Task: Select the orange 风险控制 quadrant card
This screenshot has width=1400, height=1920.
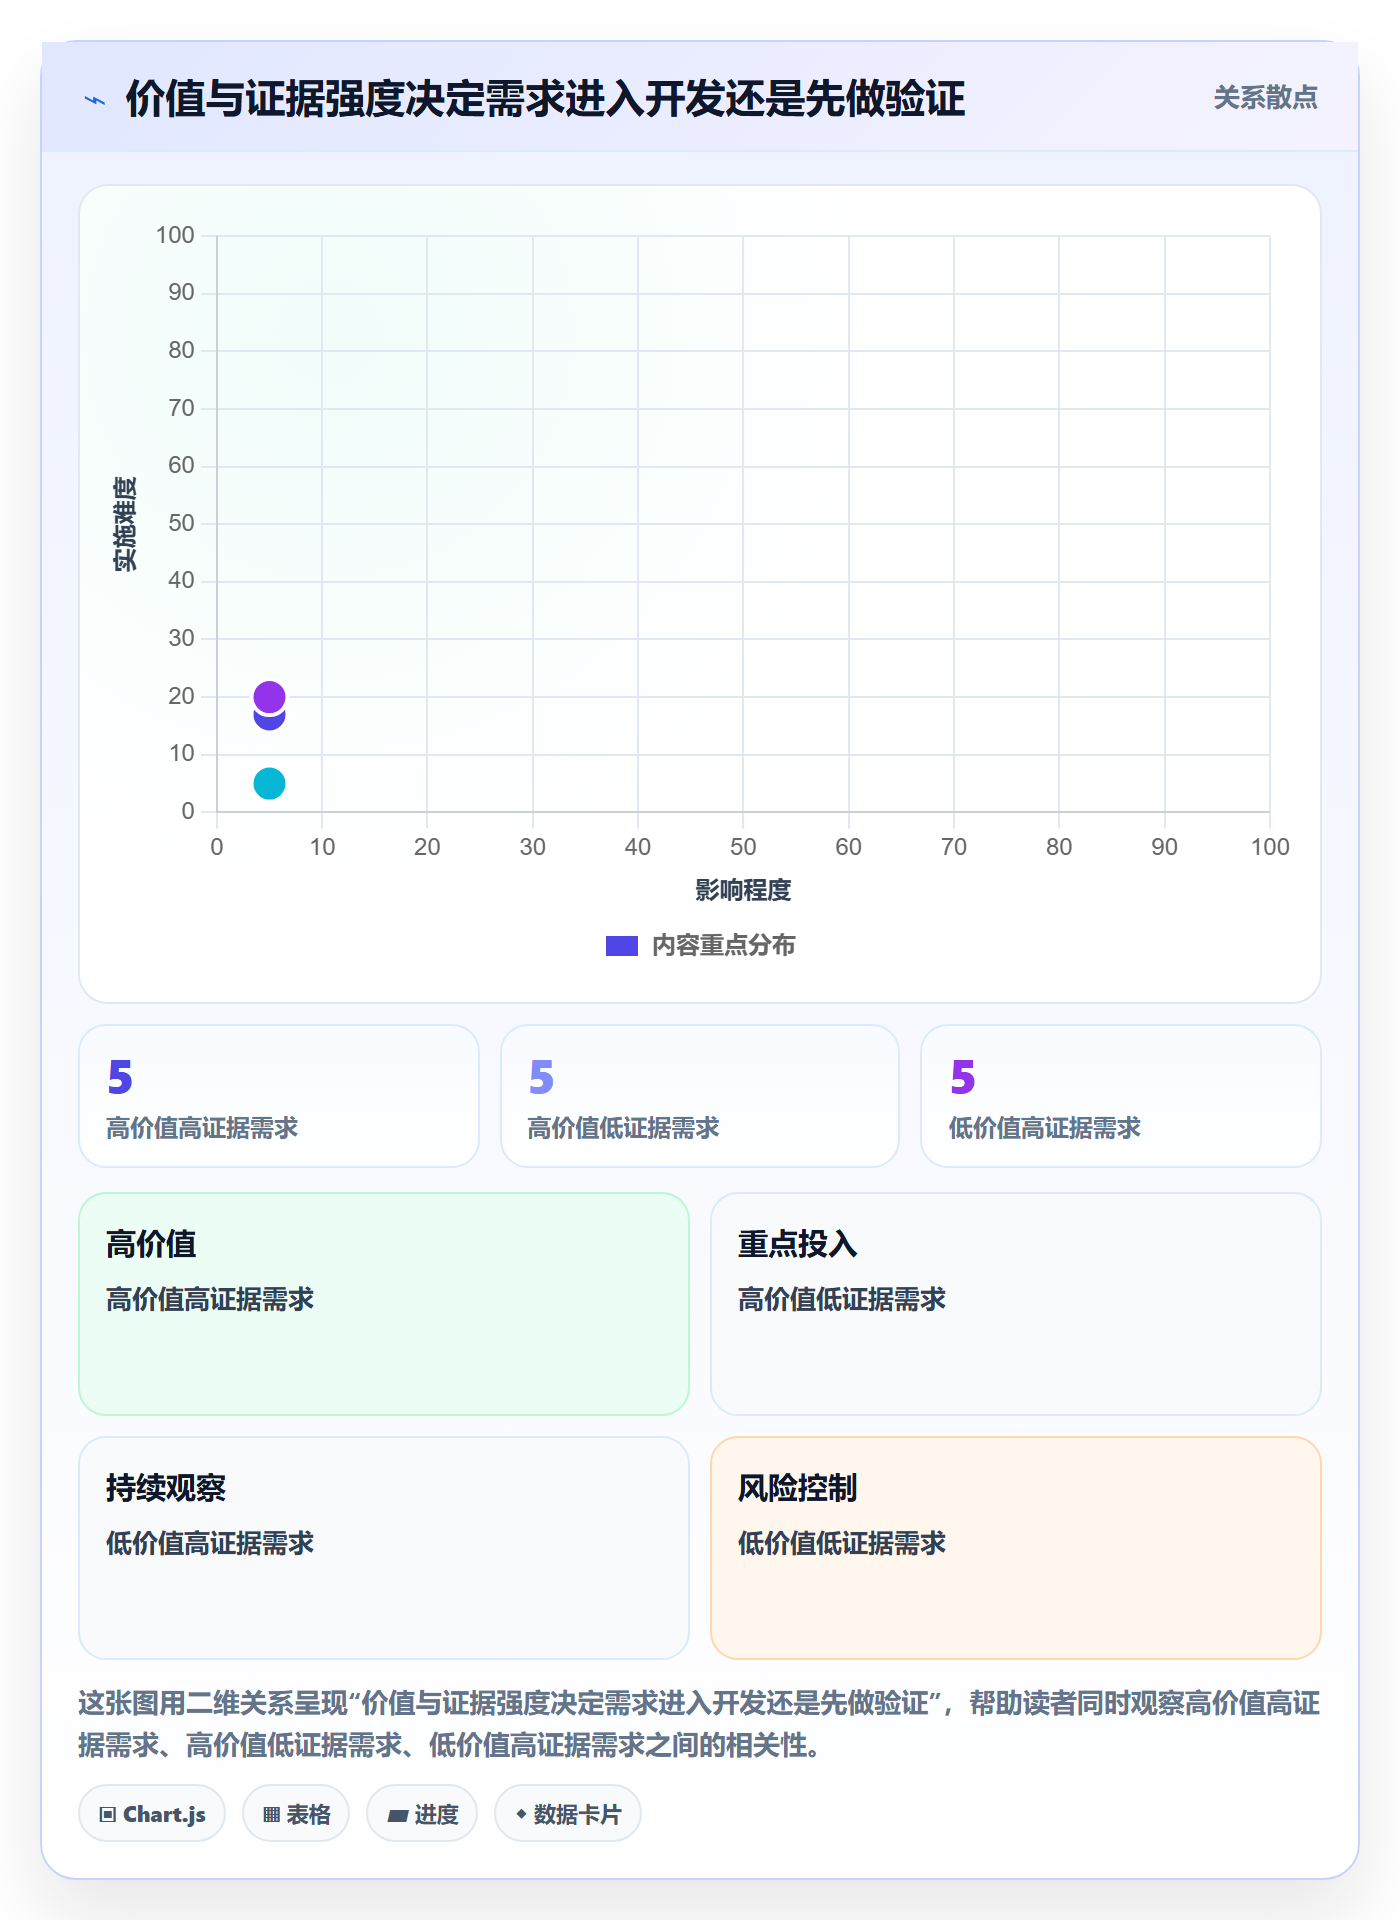Action: click(1016, 1548)
